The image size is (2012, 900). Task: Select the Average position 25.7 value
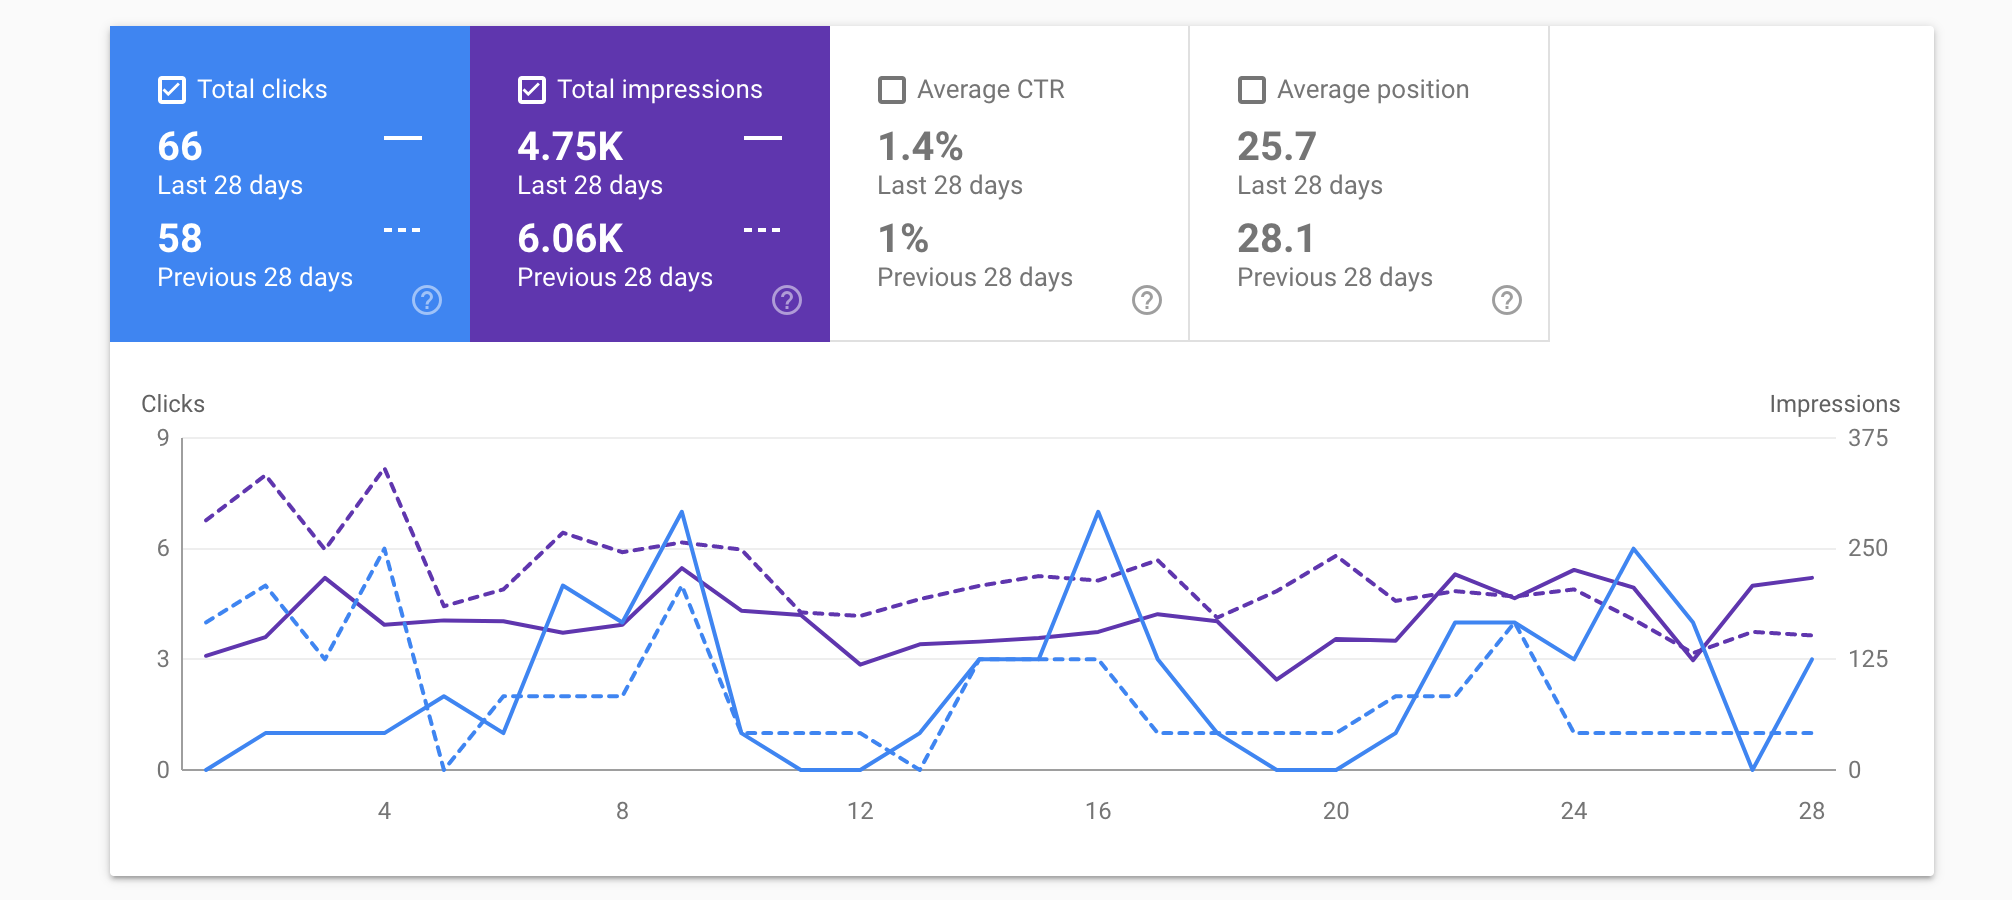(x=1277, y=147)
